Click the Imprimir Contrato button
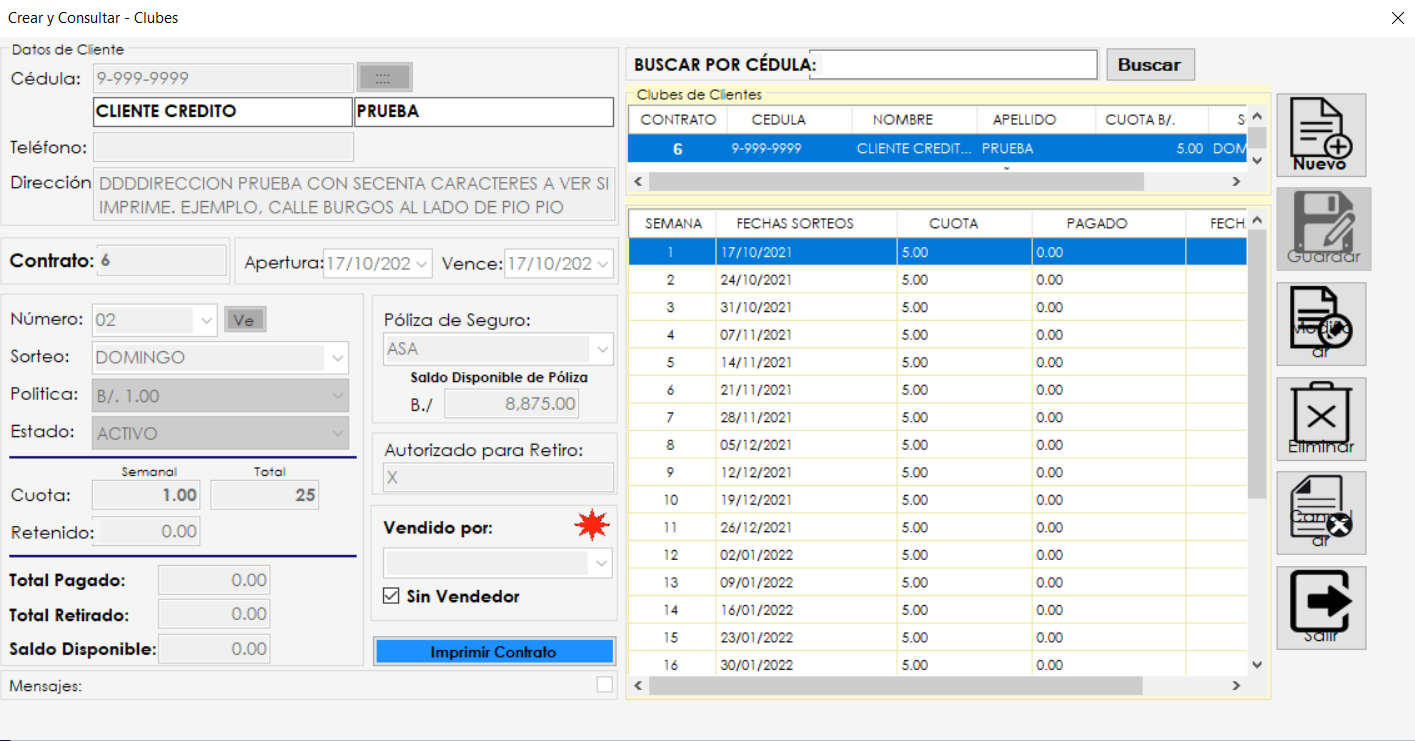1415x741 pixels. (x=494, y=652)
